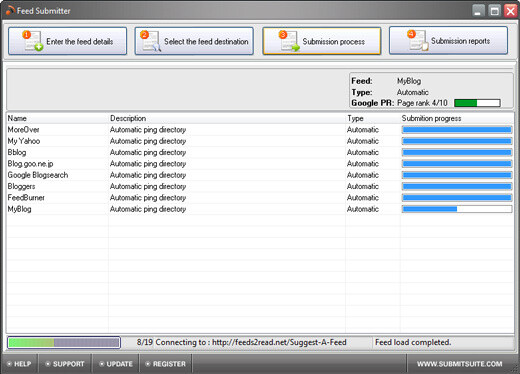Click the overall green submission progress bar

point(64,342)
